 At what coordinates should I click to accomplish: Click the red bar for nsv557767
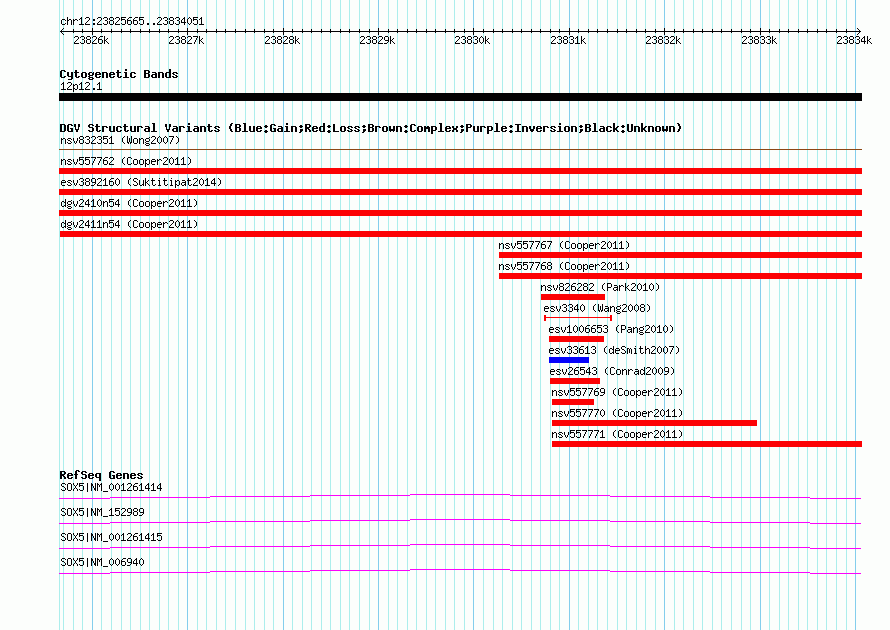681,255
